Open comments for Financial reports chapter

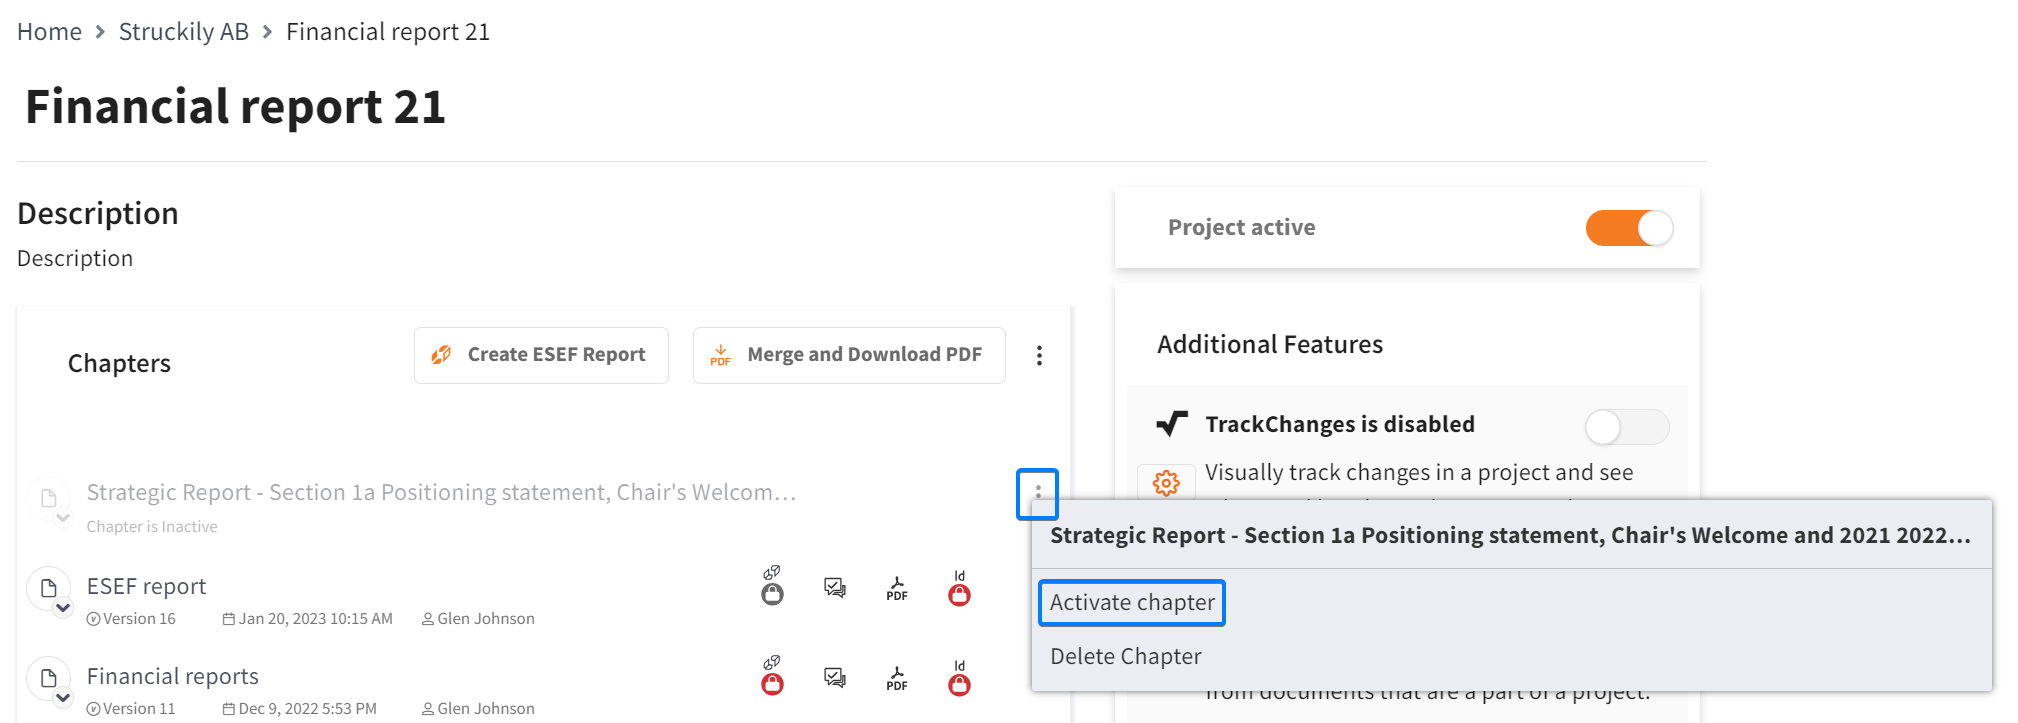pyautogui.click(x=835, y=677)
